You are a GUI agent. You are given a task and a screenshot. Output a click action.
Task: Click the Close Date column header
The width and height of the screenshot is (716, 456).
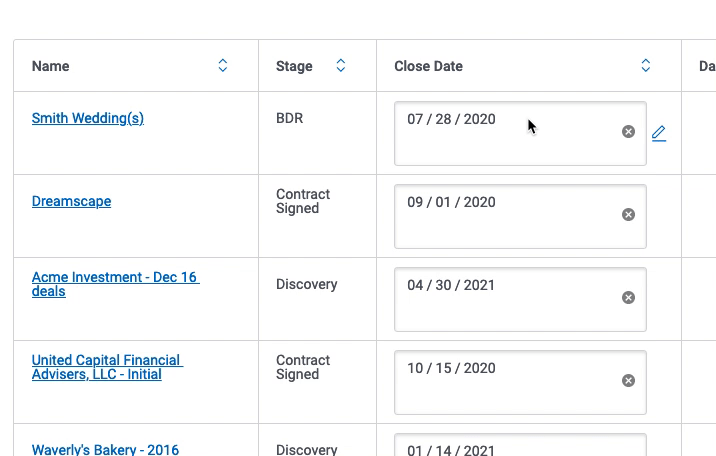coord(429,66)
